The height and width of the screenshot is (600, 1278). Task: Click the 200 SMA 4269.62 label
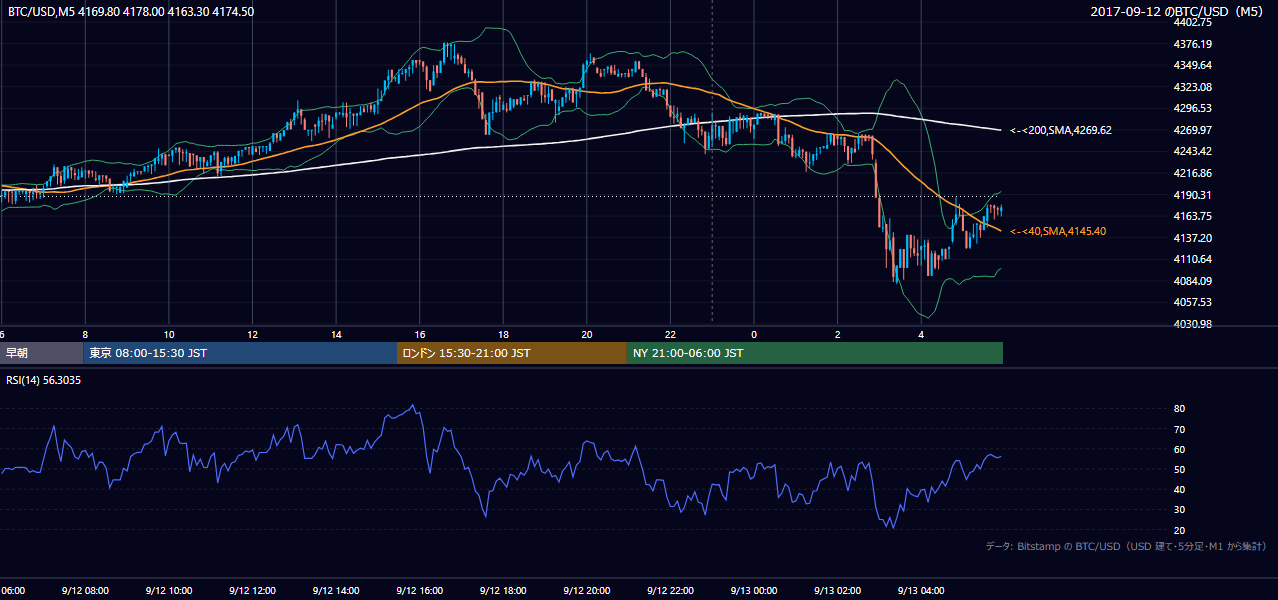(1060, 130)
